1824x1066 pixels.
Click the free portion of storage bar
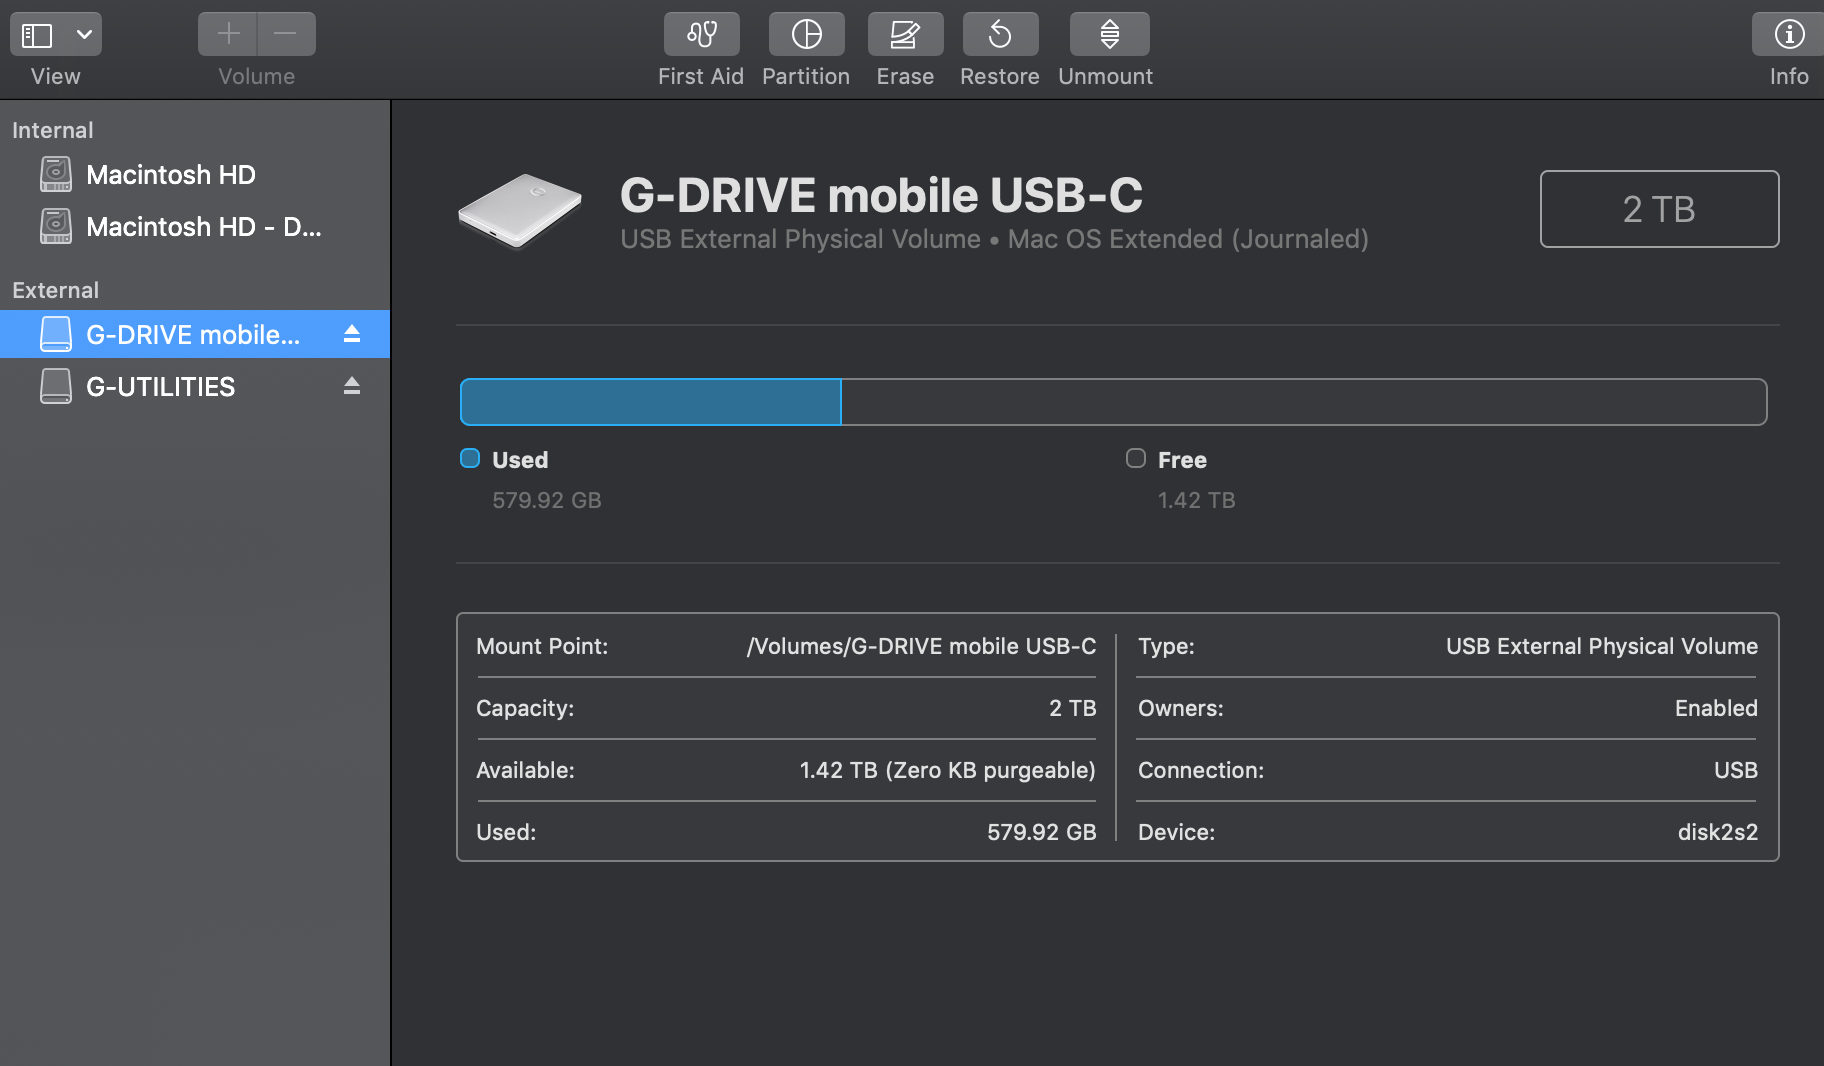coord(1304,402)
